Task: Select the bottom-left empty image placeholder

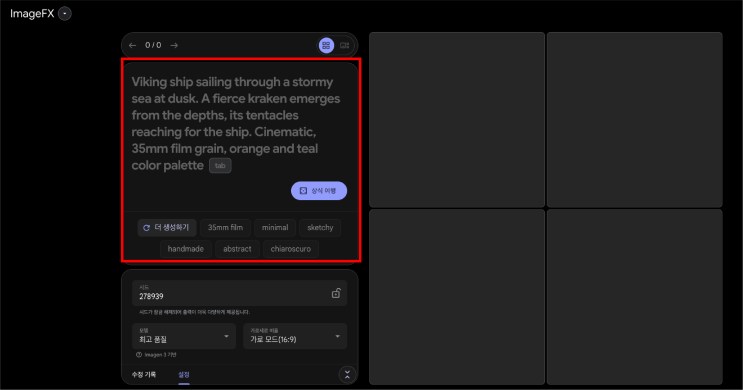Action: [x=457, y=297]
